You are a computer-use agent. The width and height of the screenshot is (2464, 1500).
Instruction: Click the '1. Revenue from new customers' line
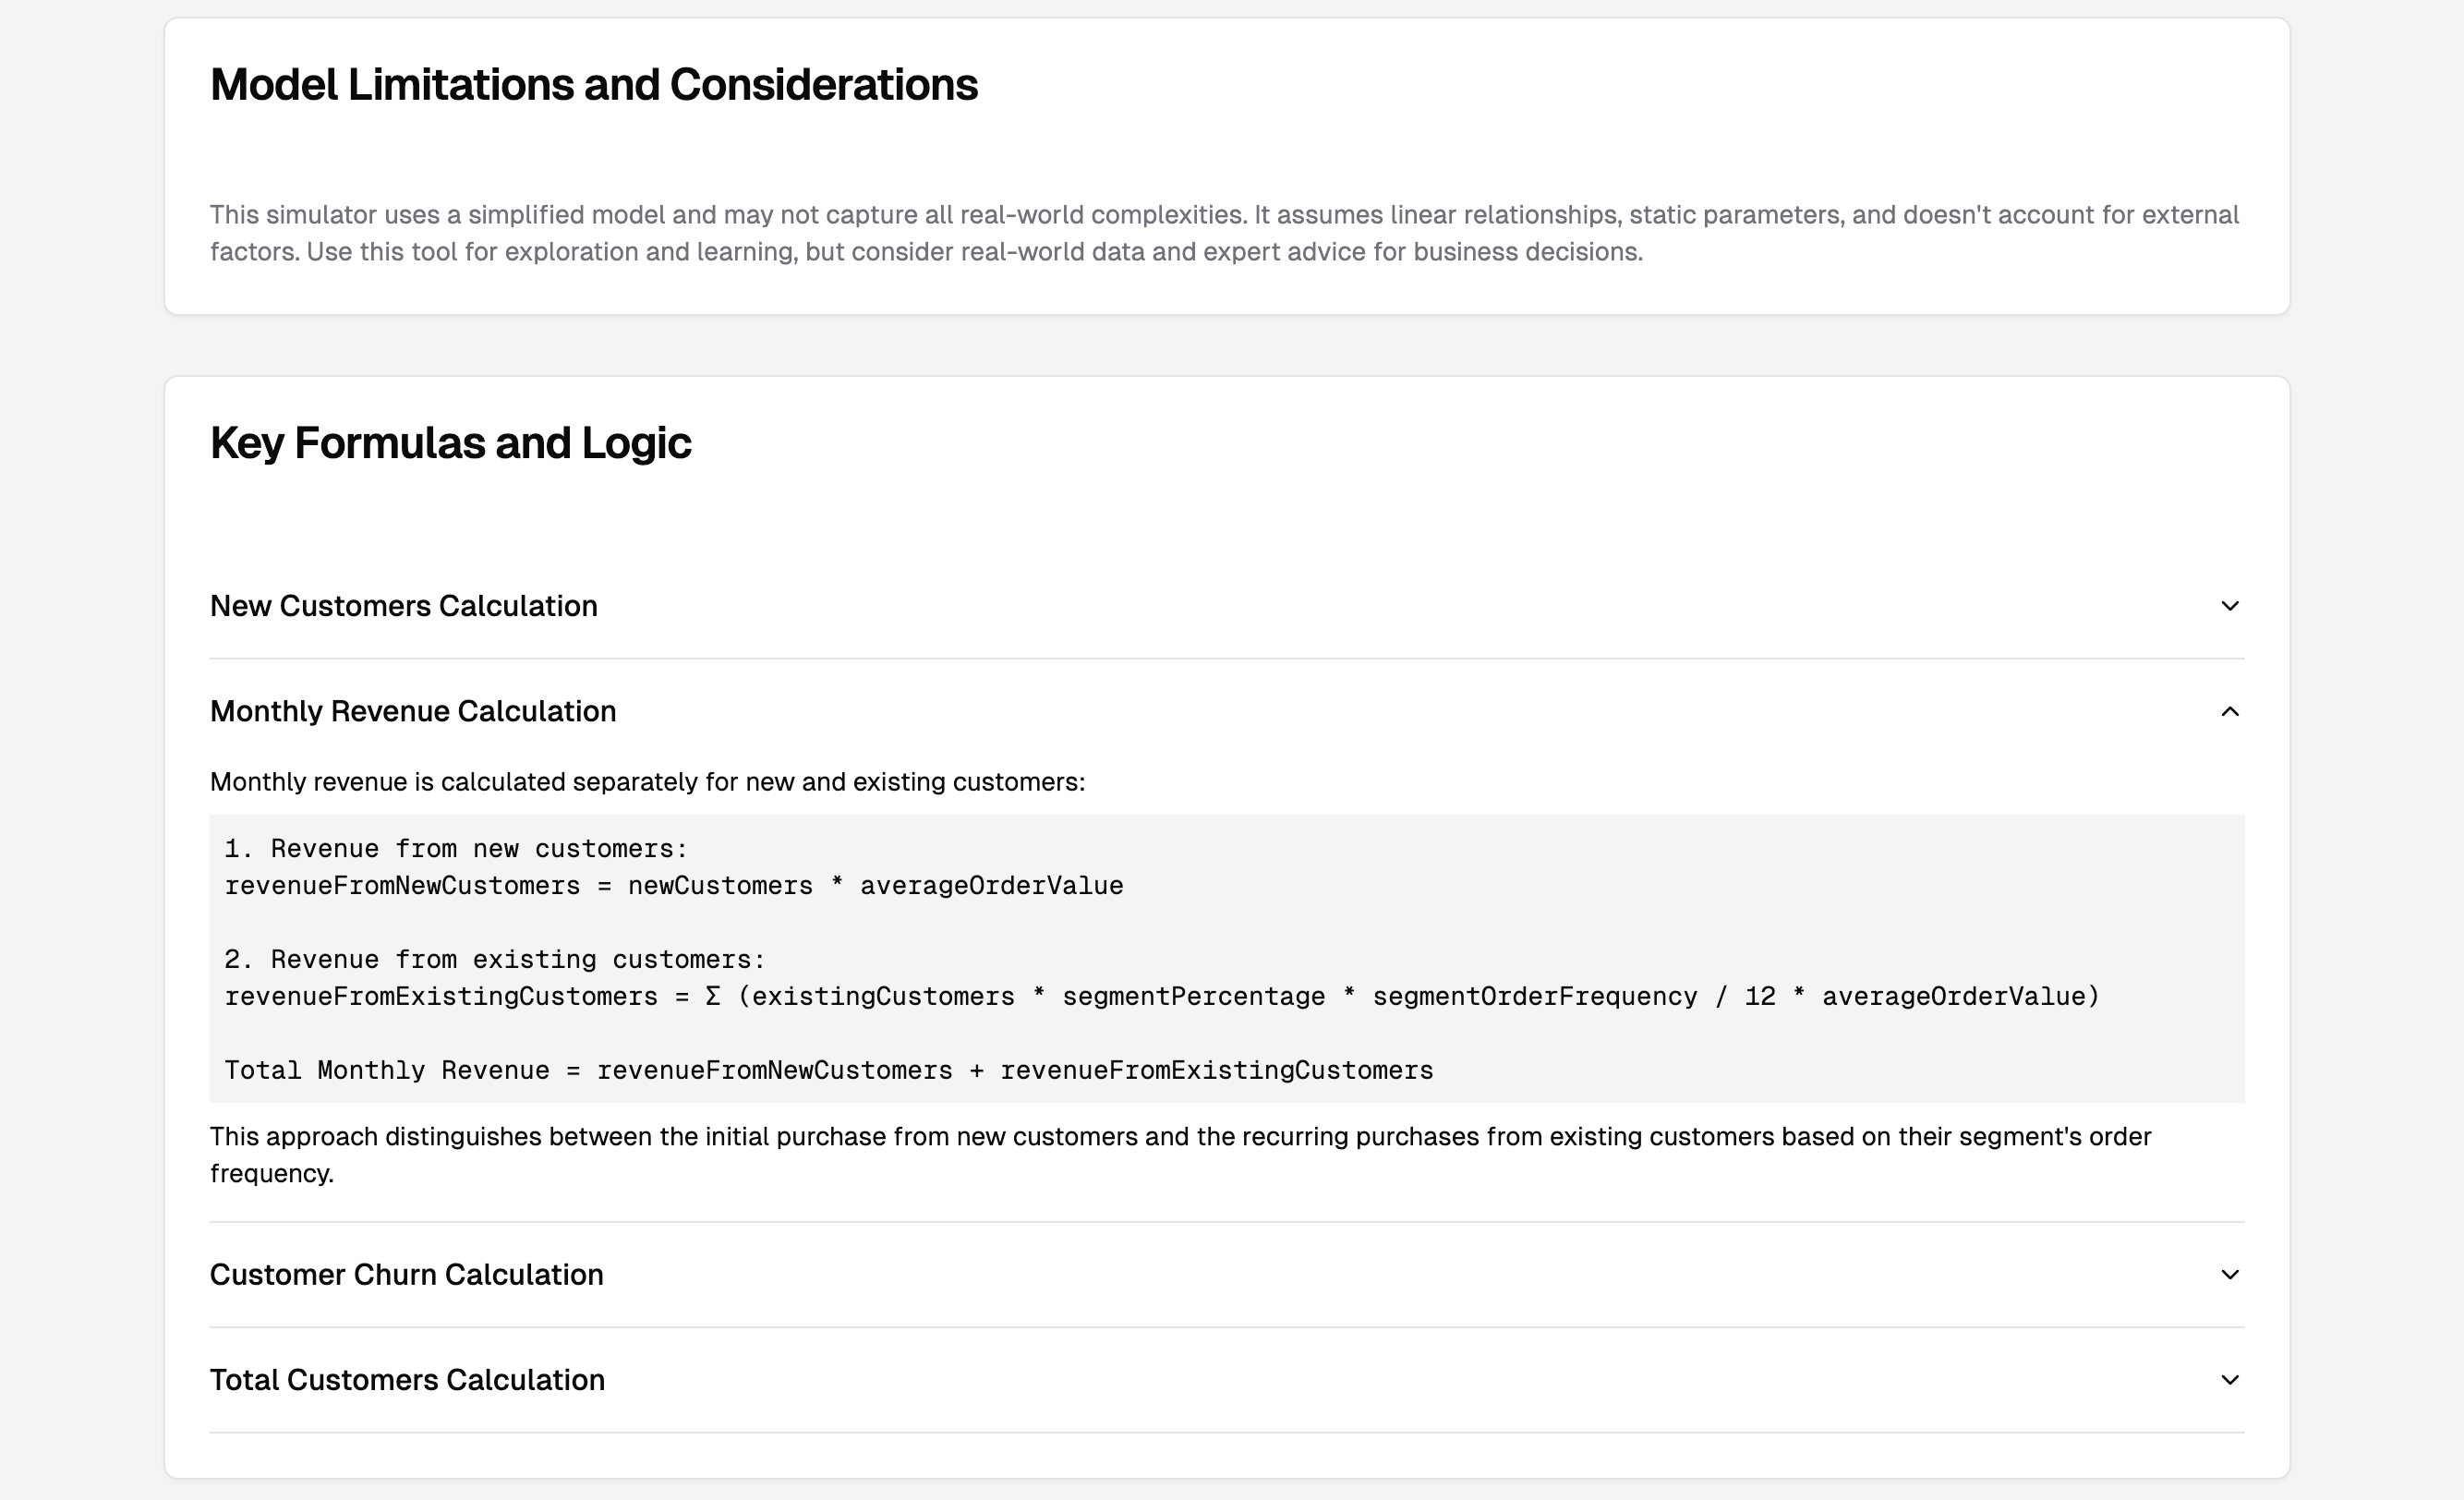pos(456,849)
